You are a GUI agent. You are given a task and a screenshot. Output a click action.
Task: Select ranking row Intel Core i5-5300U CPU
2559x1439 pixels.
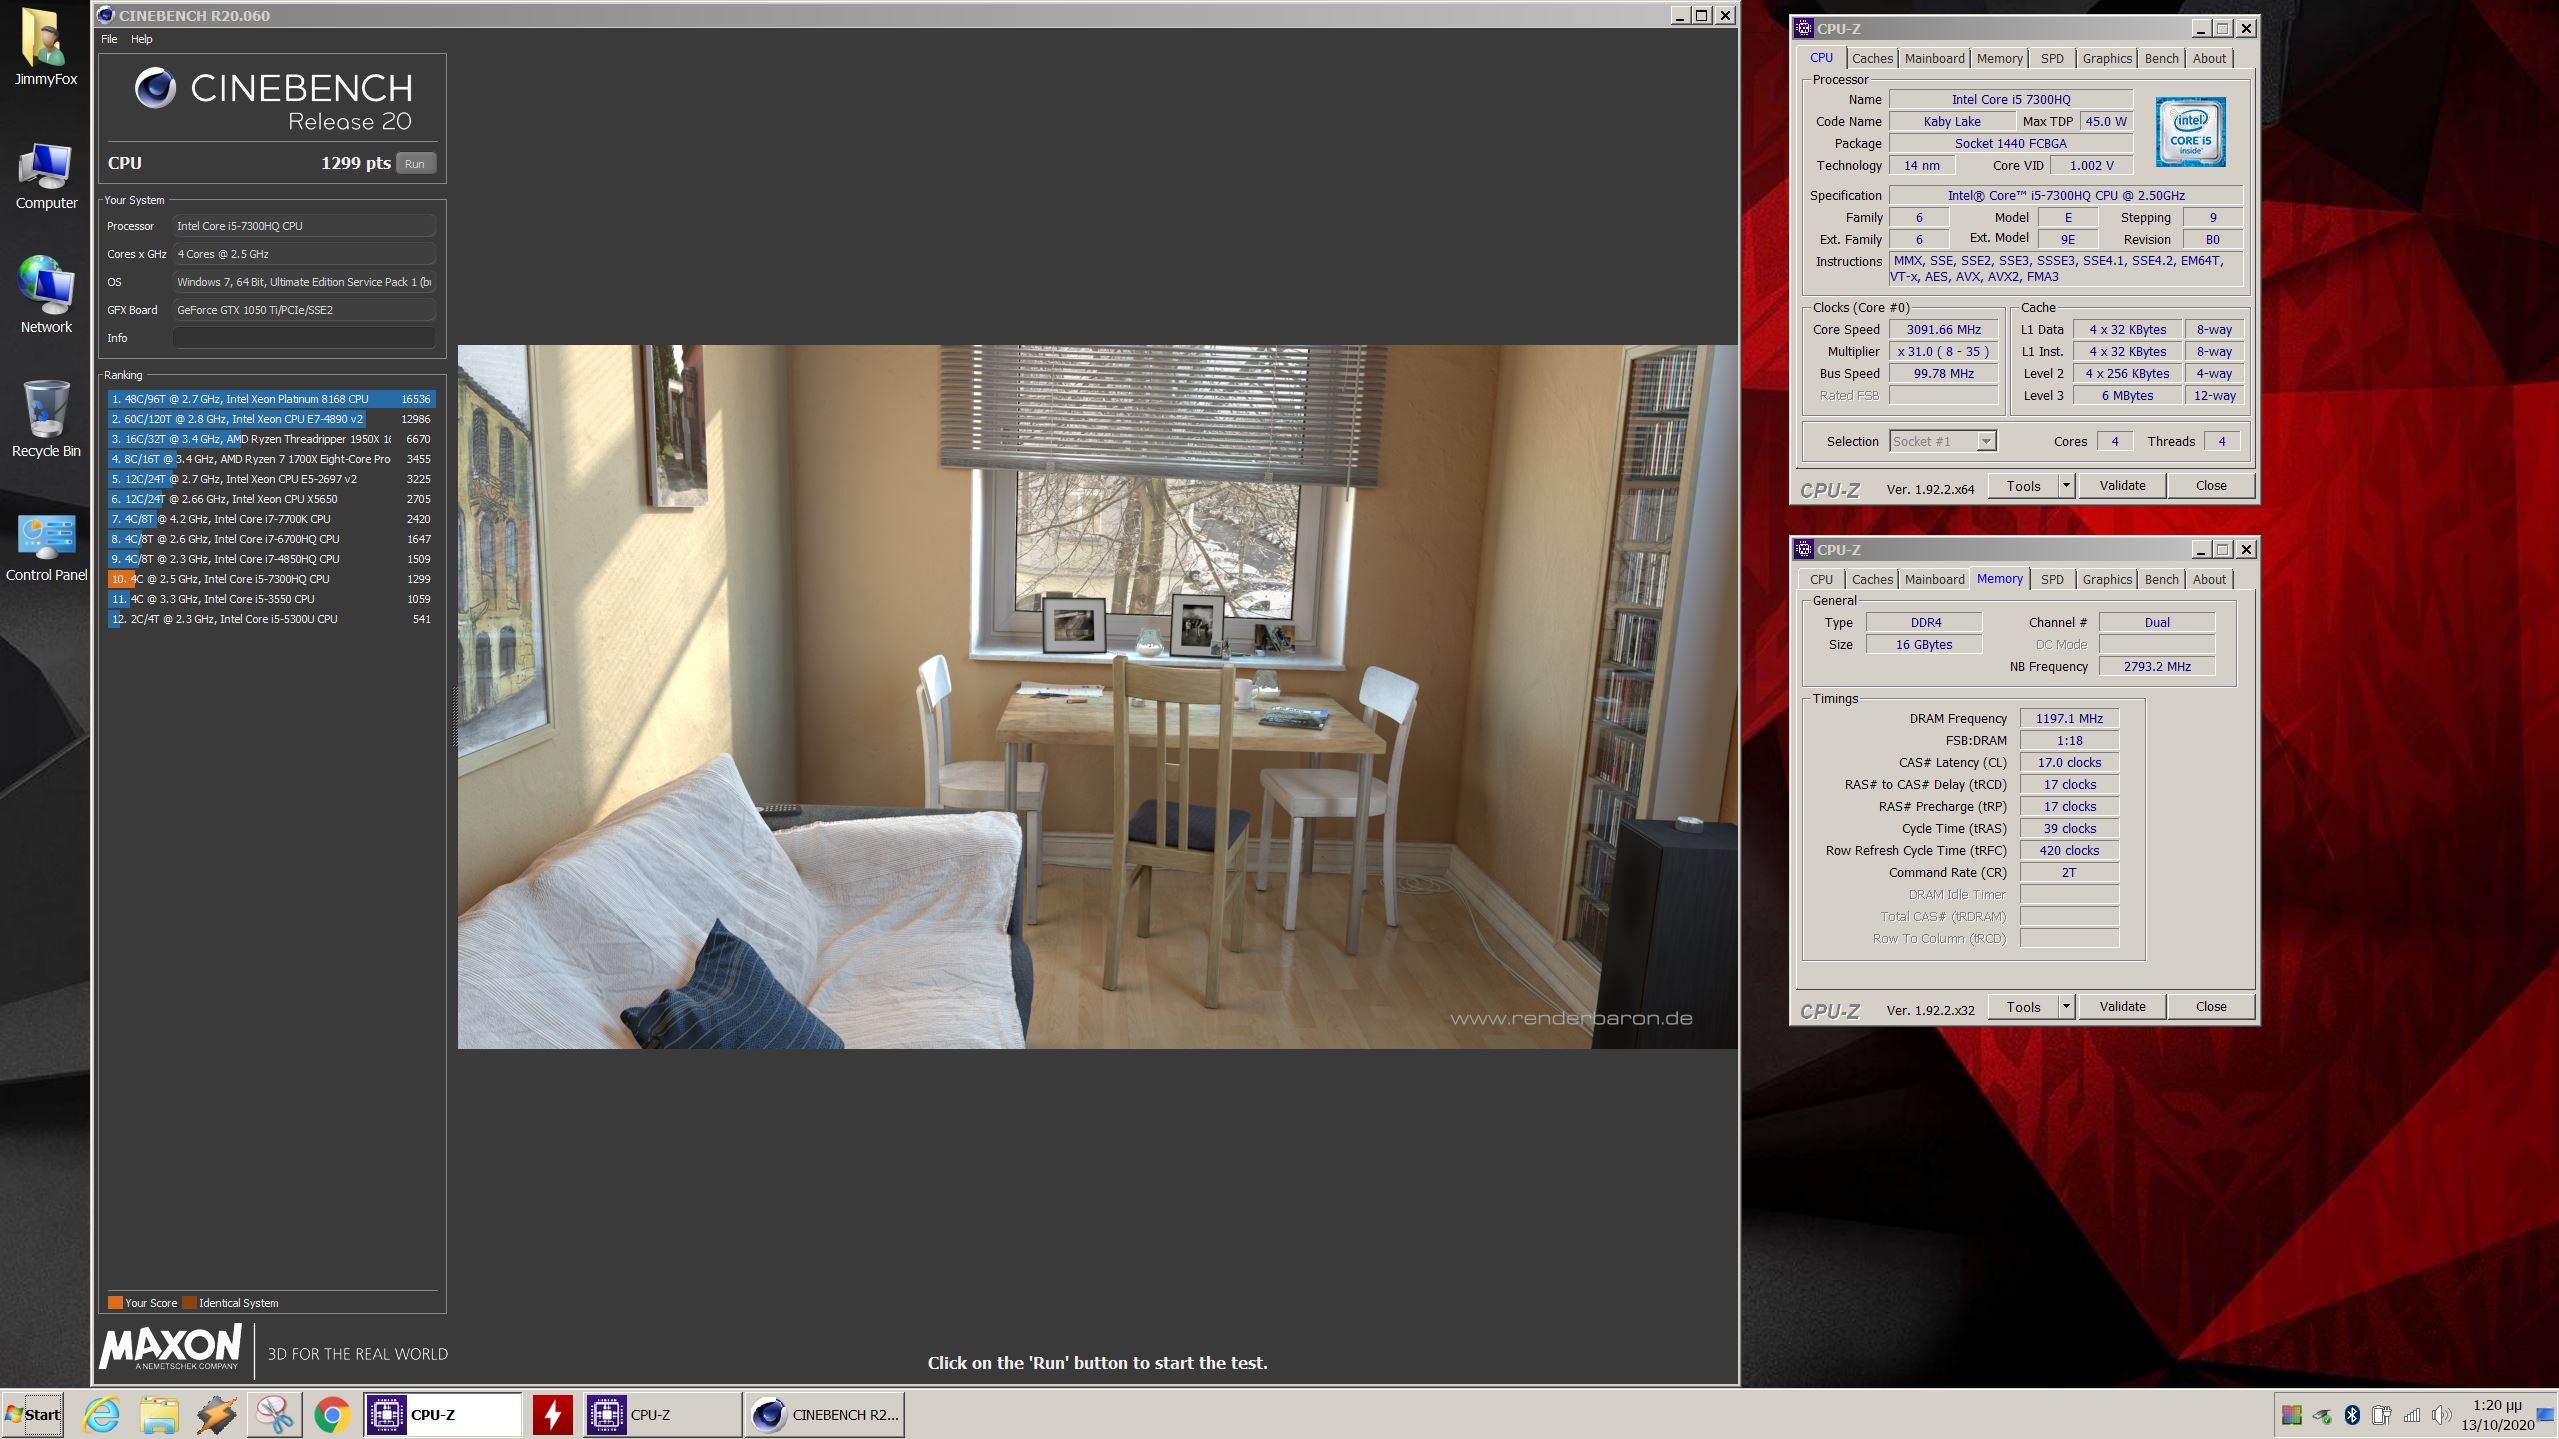coord(271,619)
